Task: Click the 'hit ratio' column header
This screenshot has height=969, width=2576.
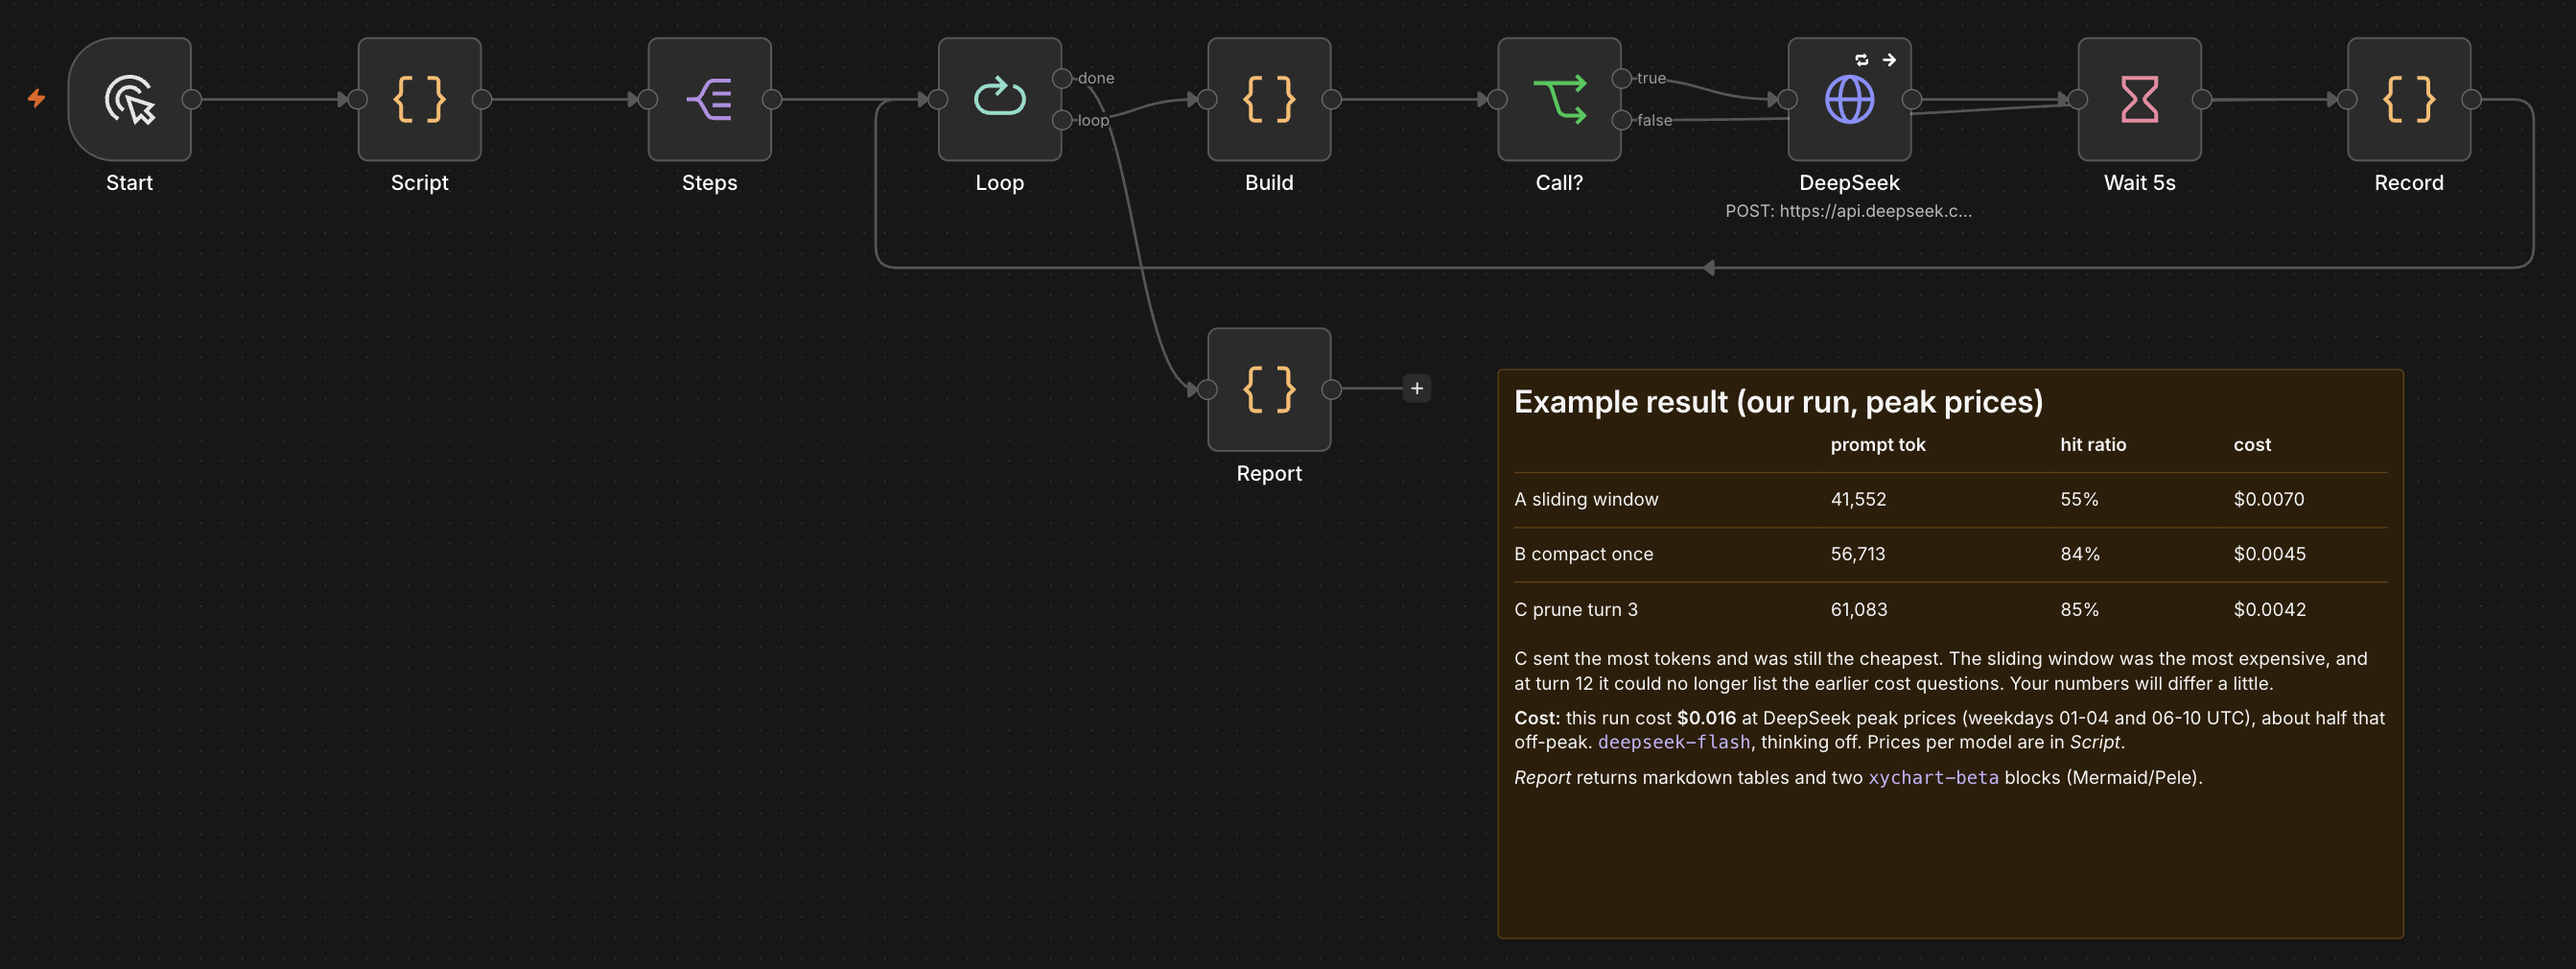Action: [2093, 445]
